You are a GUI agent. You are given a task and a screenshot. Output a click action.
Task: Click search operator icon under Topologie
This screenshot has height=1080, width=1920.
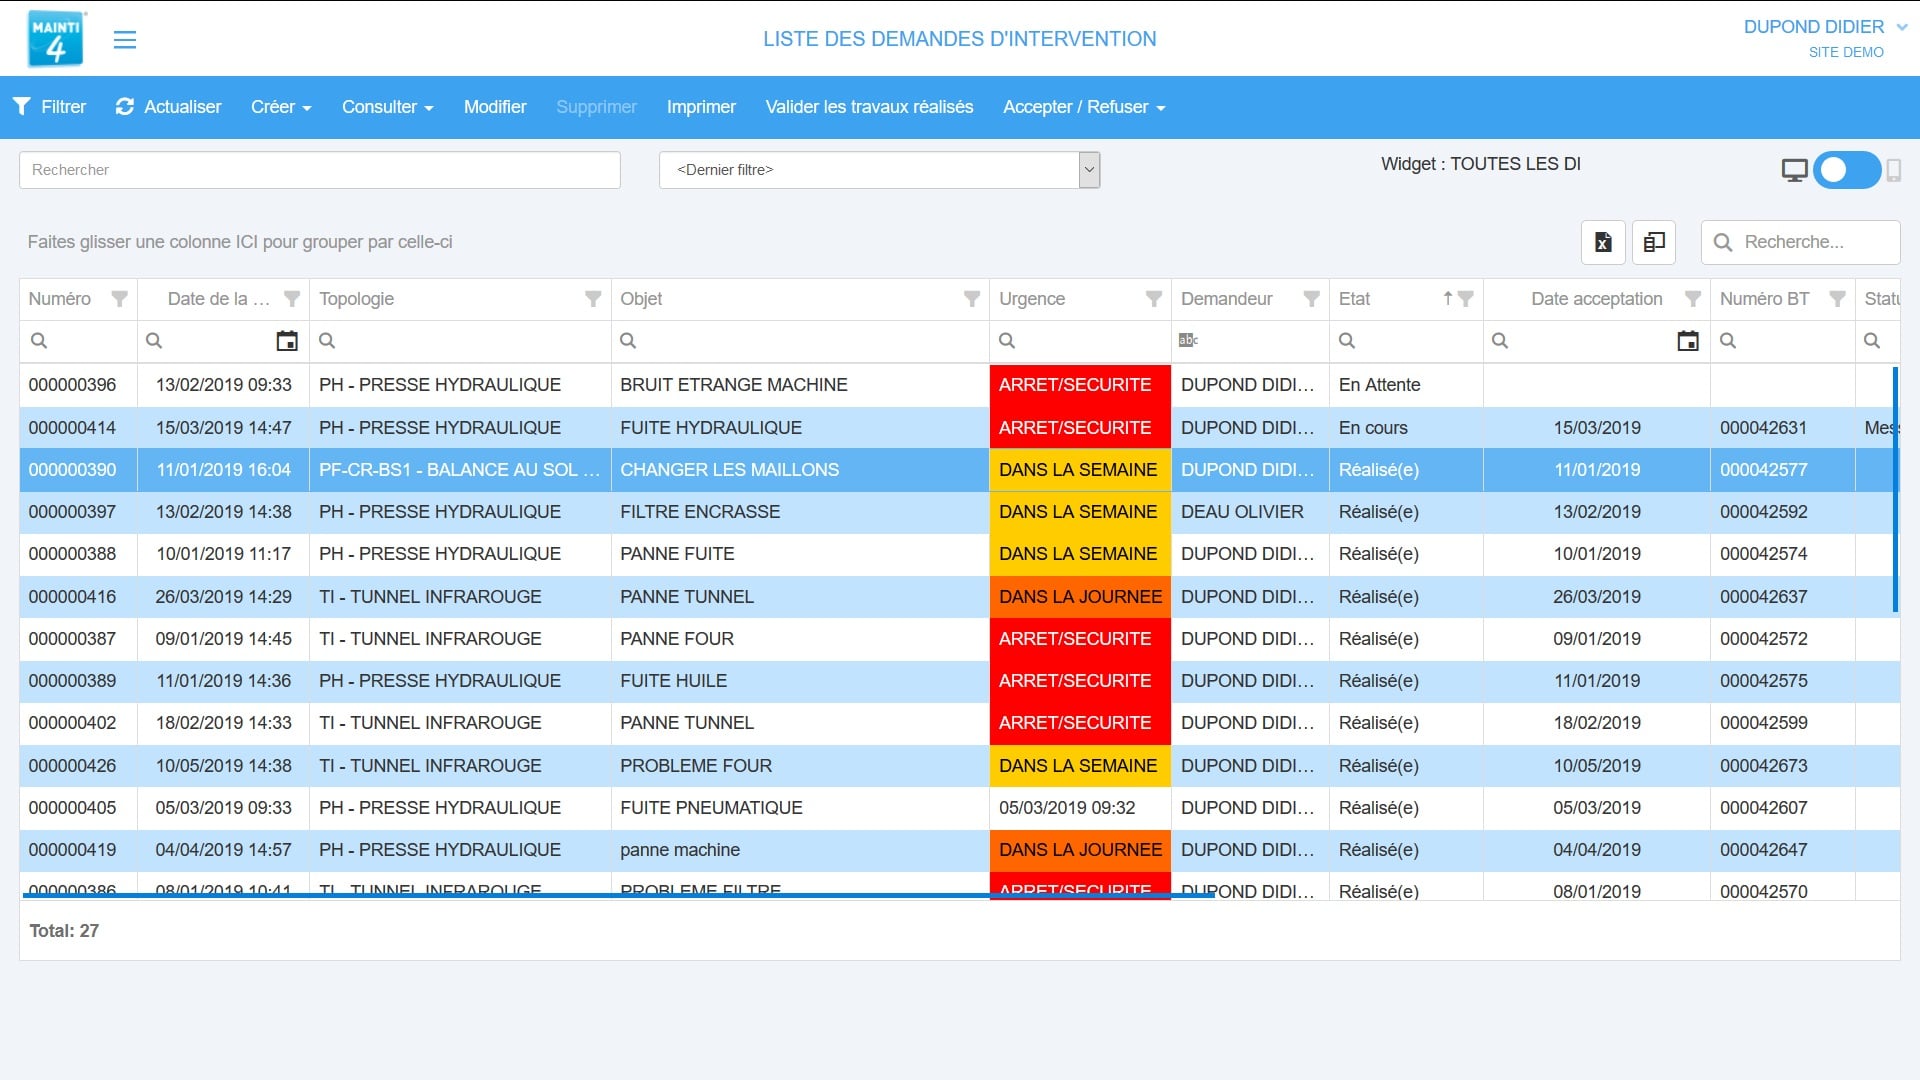327,341
